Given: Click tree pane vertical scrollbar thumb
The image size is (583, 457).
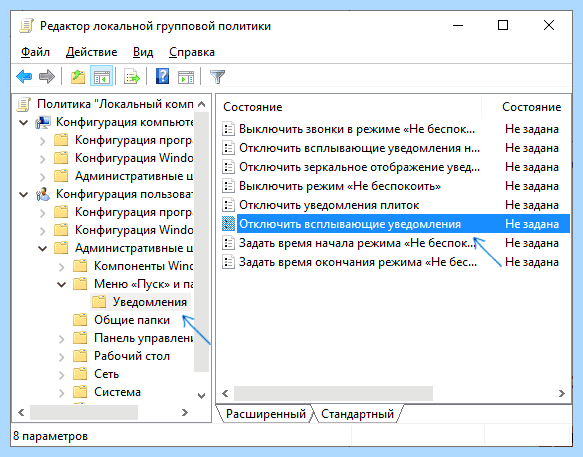Looking at the screenshot, I should click(x=202, y=242).
